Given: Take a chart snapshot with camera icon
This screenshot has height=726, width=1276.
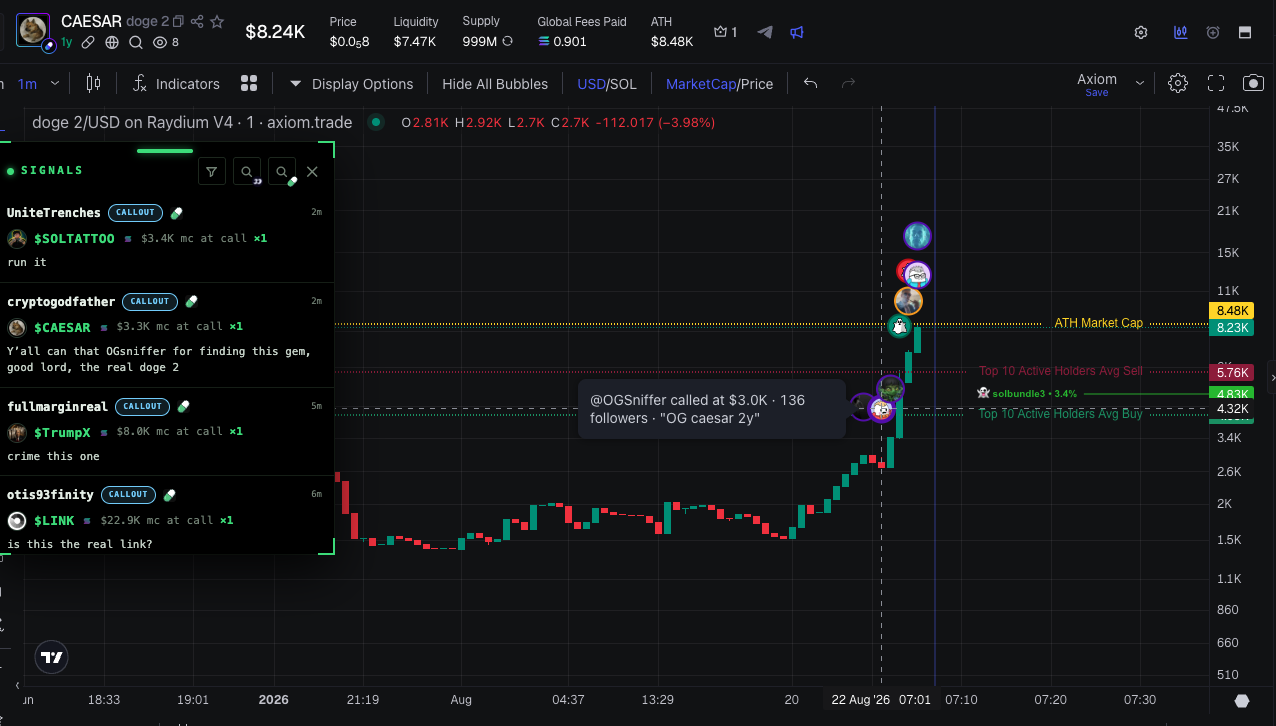Looking at the screenshot, I should [x=1253, y=84].
